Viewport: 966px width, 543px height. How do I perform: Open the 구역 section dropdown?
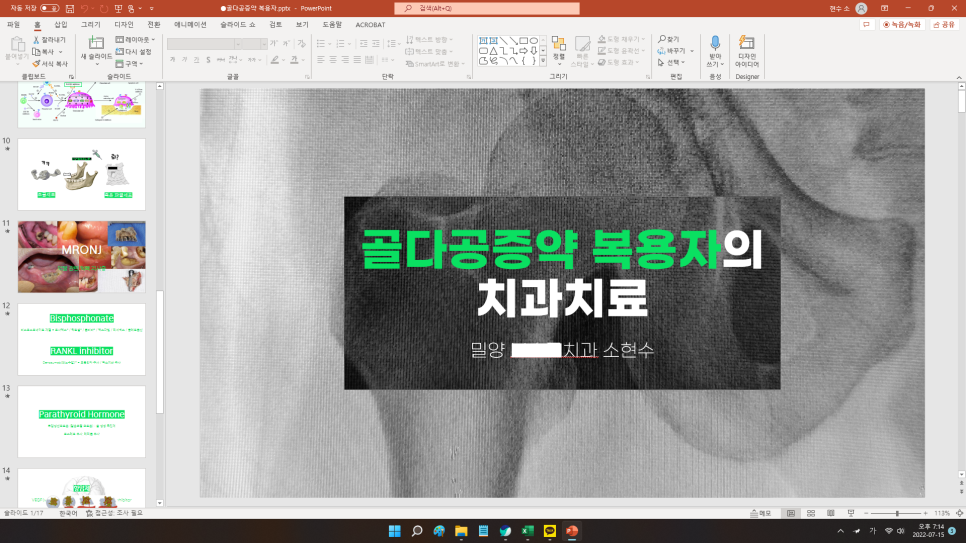pyautogui.click(x=129, y=63)
